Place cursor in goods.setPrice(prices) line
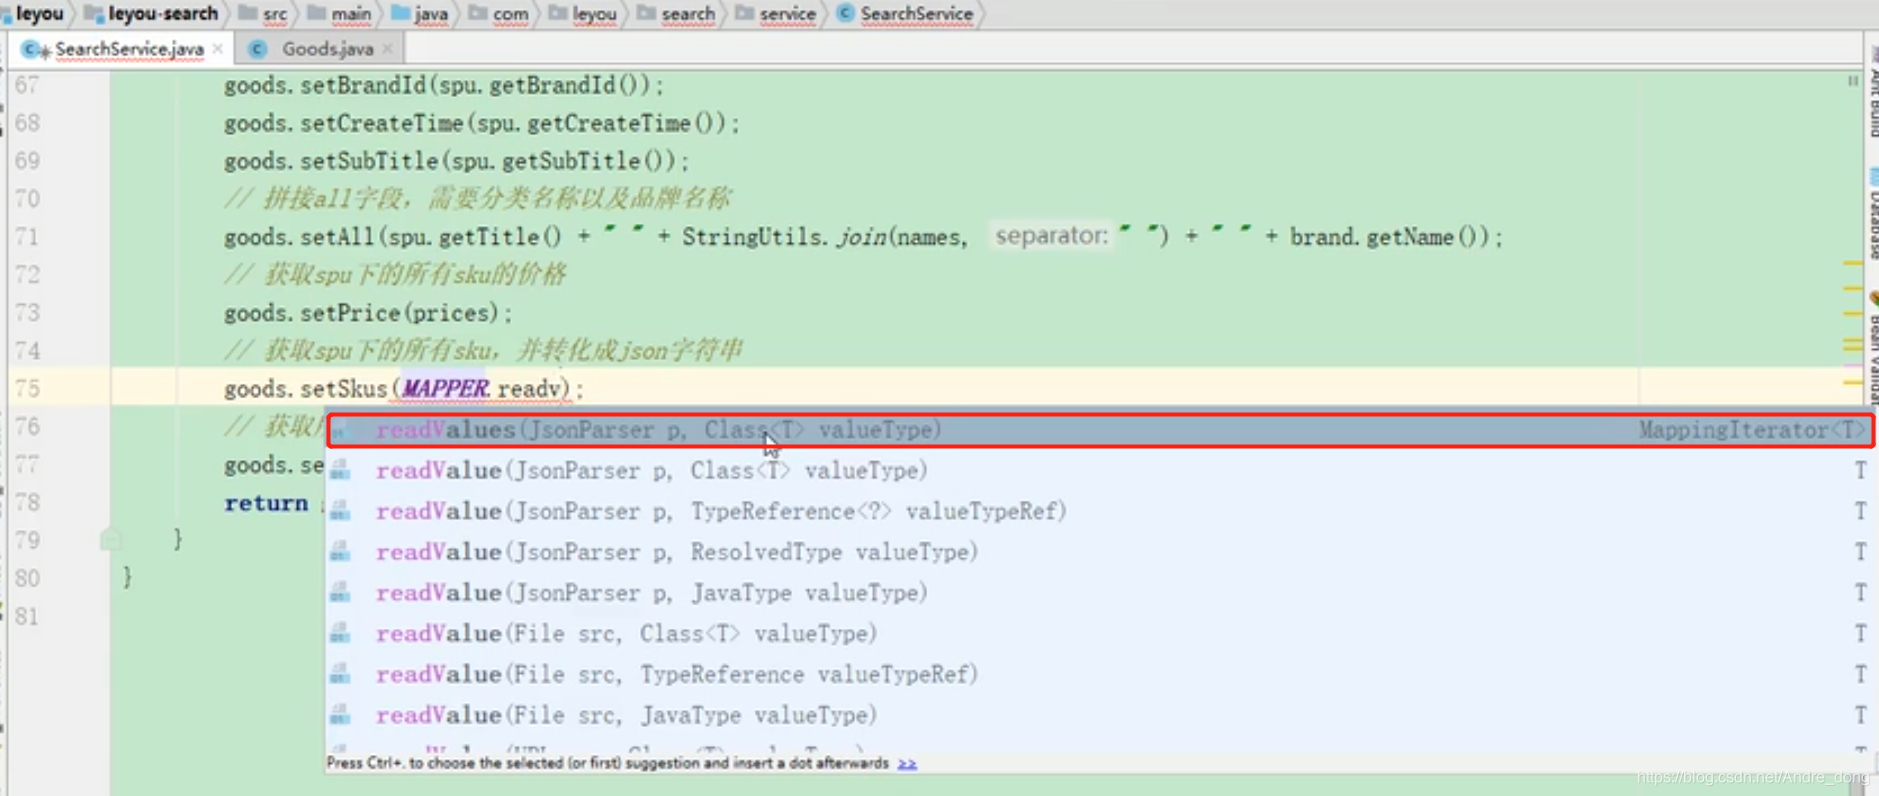The width and height of the screenshot is (1879, 796). click(x=367, y=314)
